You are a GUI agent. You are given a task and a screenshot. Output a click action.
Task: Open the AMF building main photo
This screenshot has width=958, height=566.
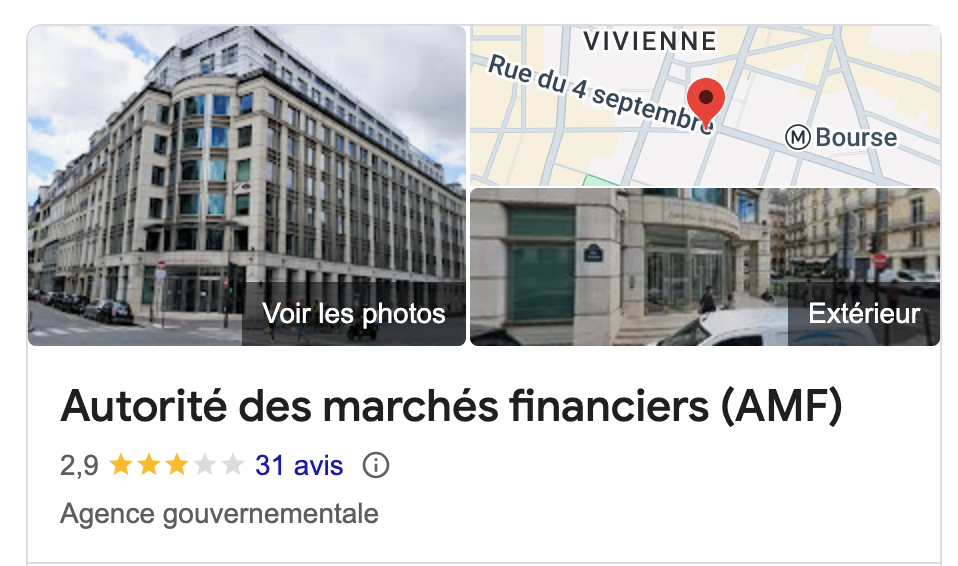pyautogui.click(x=247, y=186)
